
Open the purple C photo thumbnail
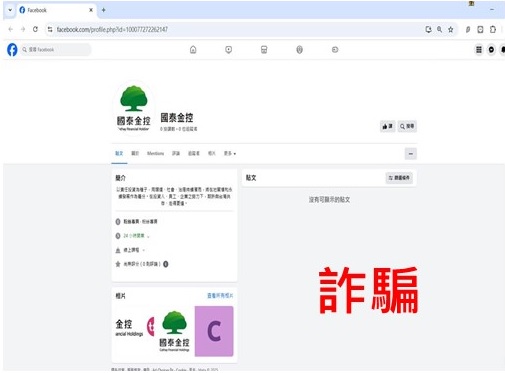[214, 331]
